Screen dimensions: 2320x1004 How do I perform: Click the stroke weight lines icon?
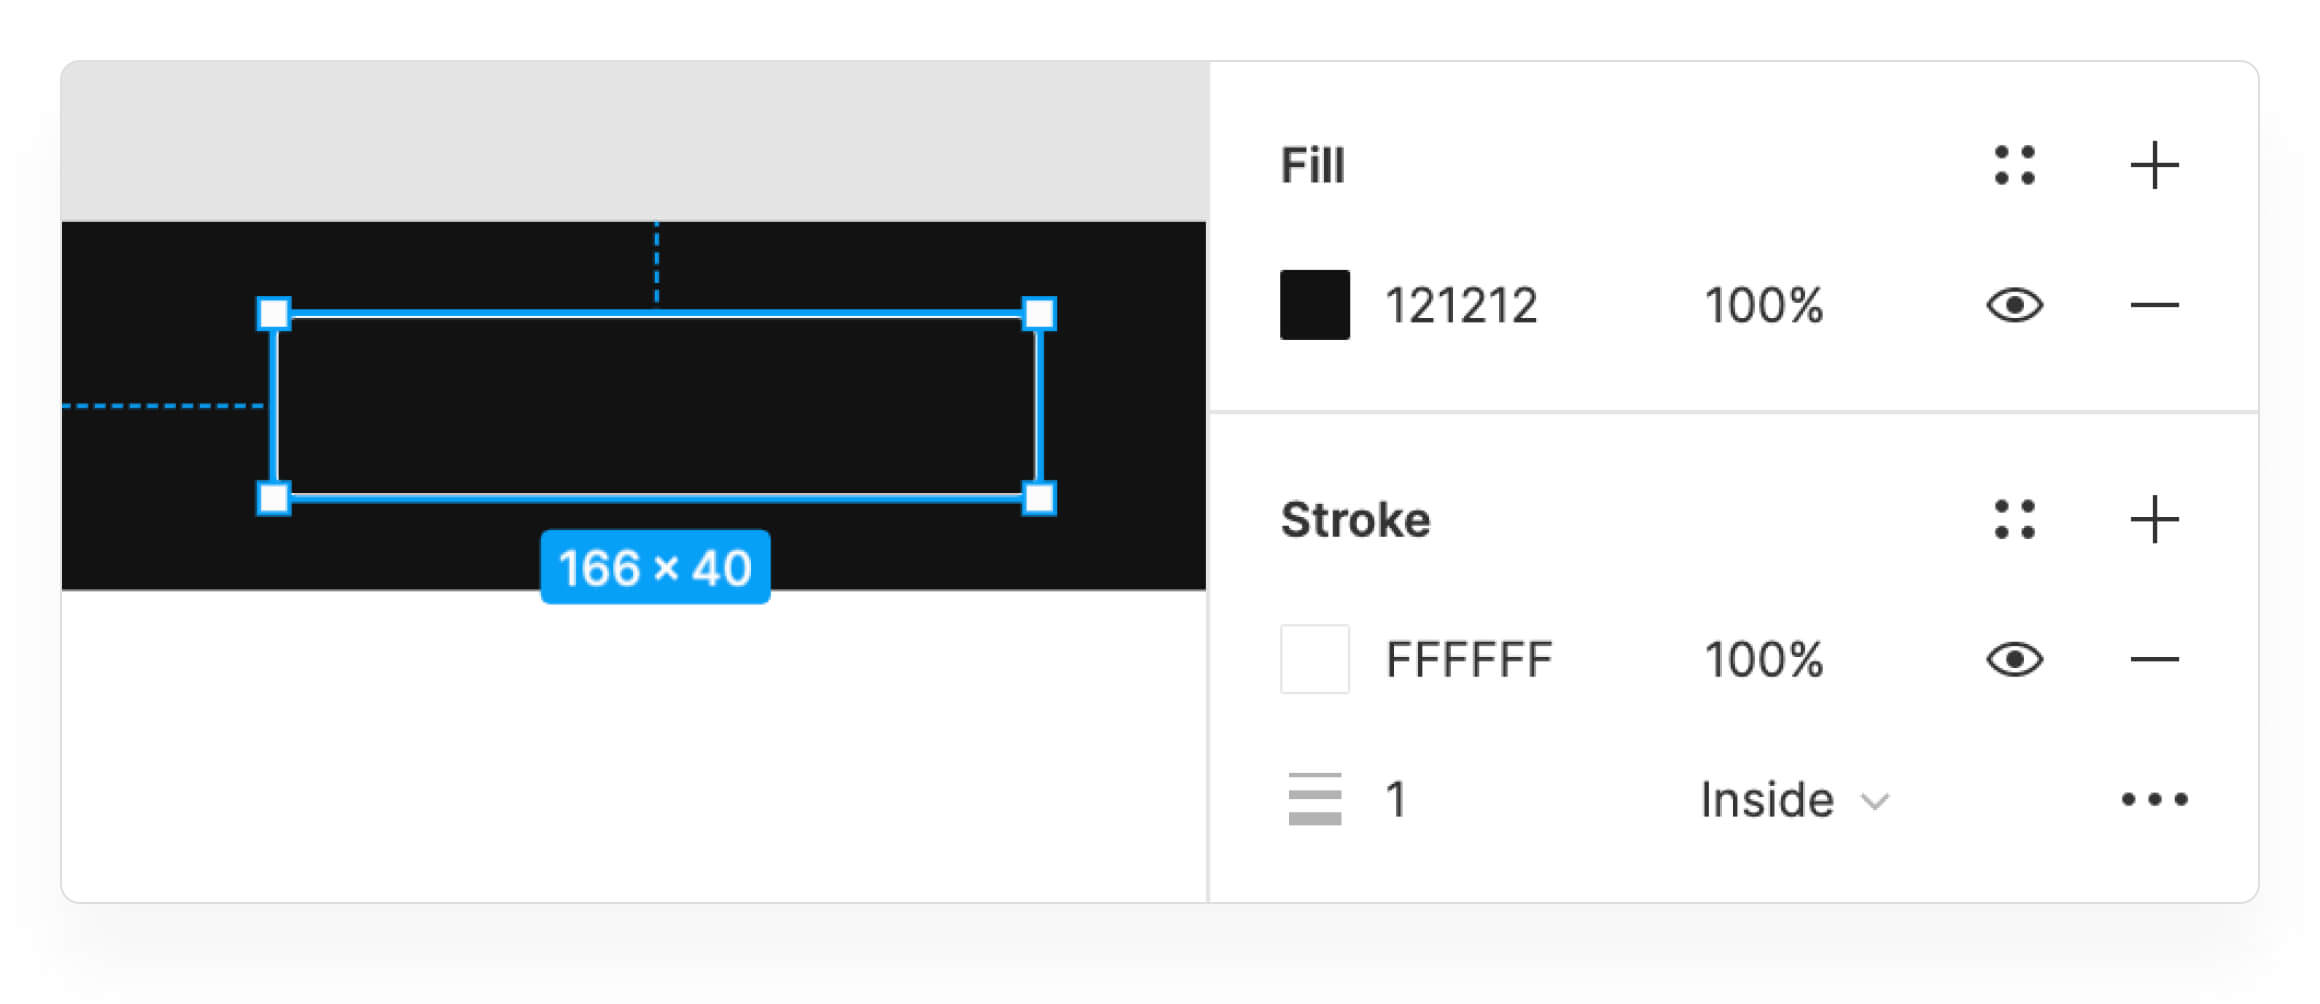pos(1314,799)
